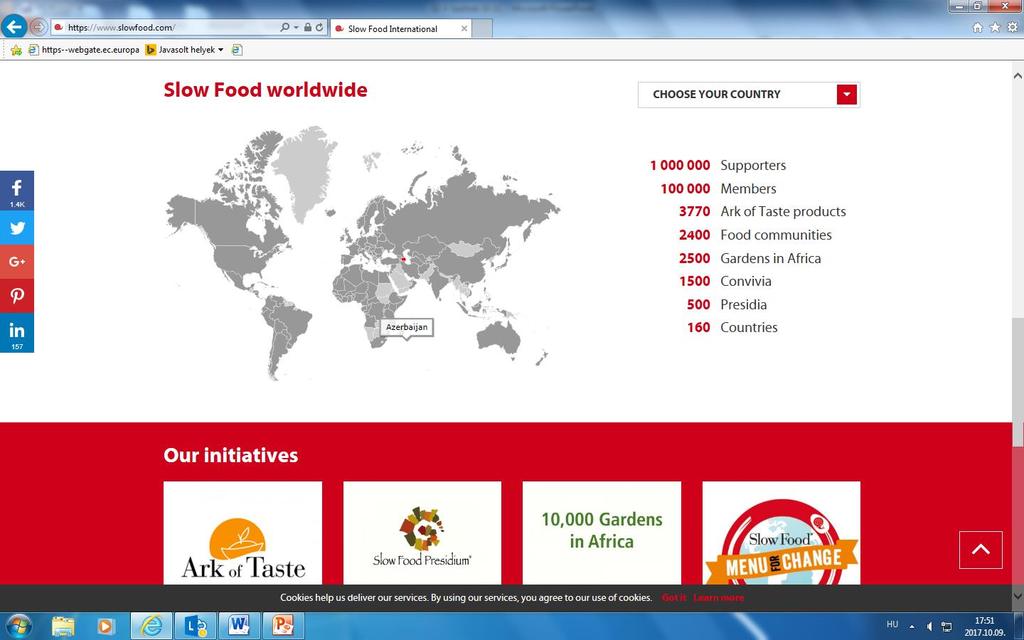Open the Ark of Taste initiative card
Image resolution: width=1024 pixels, height=640 pixels.
[x=243, y=533]
